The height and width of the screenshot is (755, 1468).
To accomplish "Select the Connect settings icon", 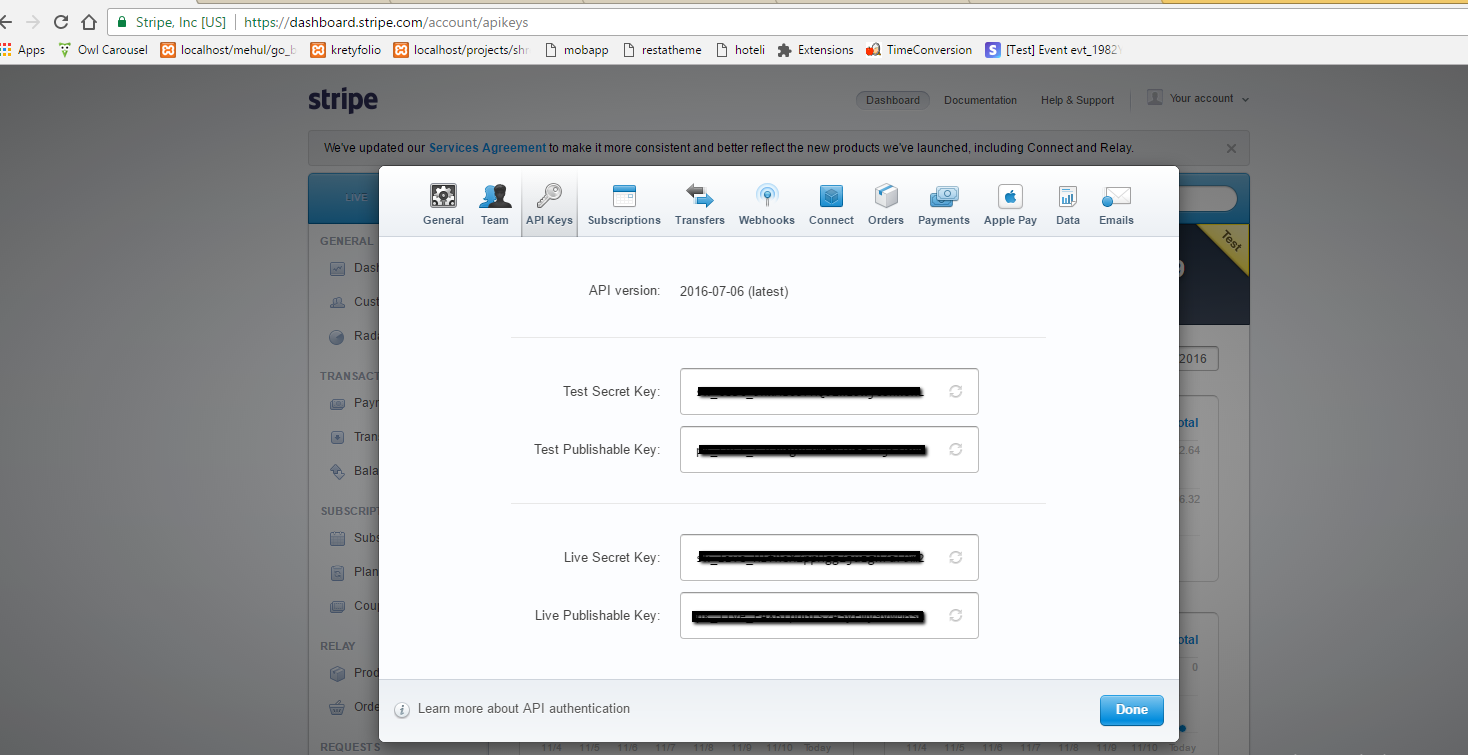I will tap(831, 196).
